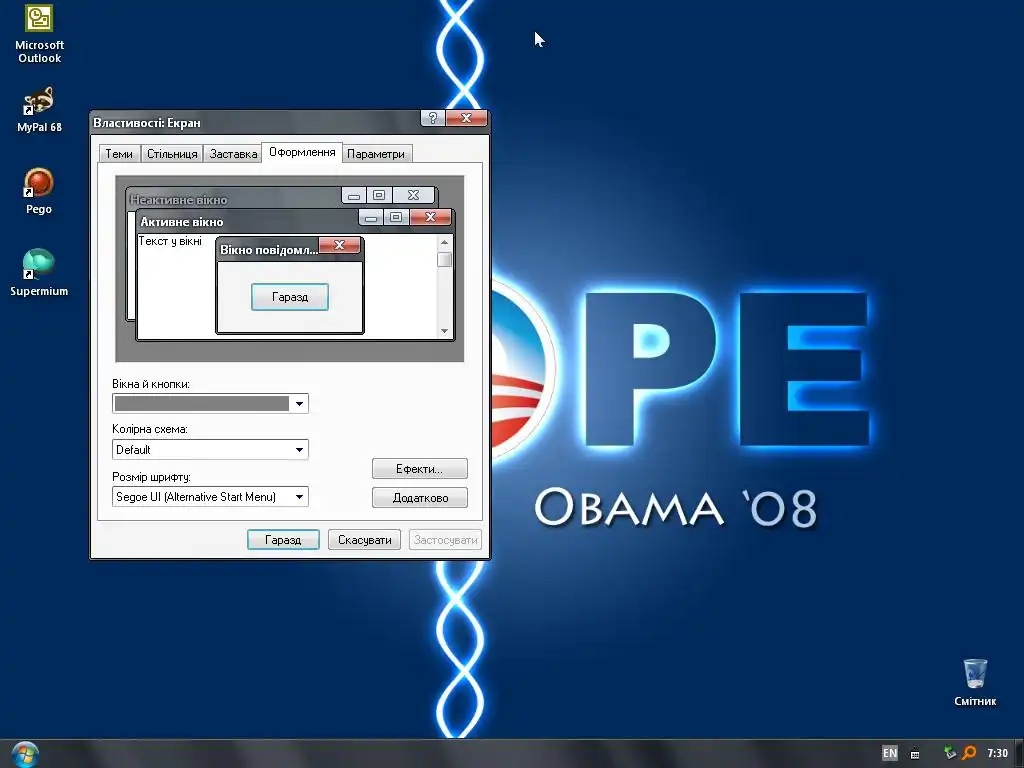
Task: Click the green arrow safely remove hardware tray icon
Action: coord(950,753)
